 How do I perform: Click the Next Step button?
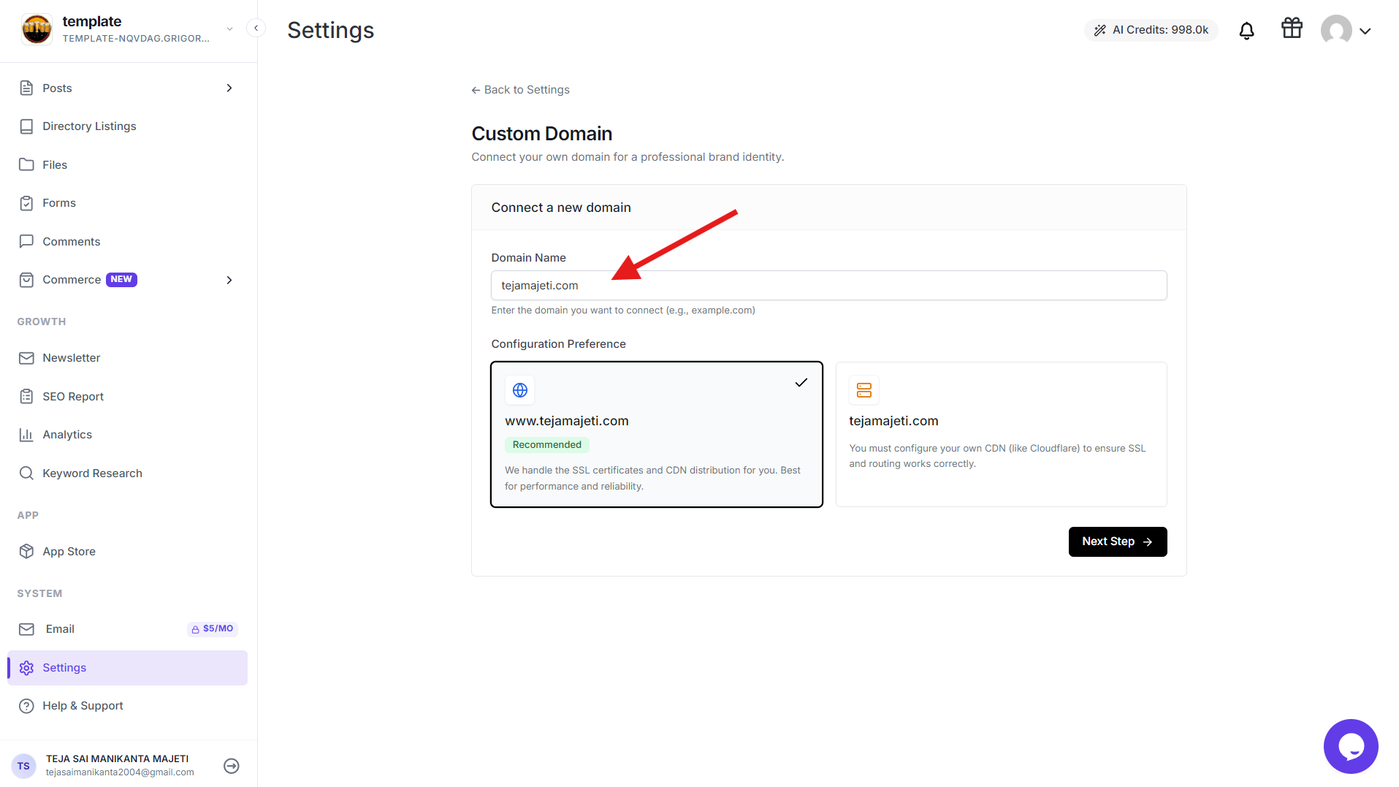1117,541
